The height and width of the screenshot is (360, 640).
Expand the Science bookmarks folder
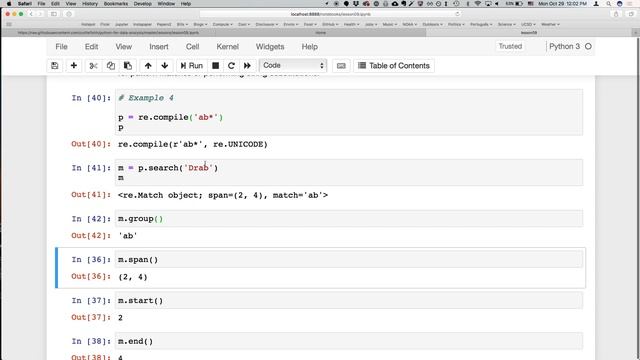pos(507,24)
